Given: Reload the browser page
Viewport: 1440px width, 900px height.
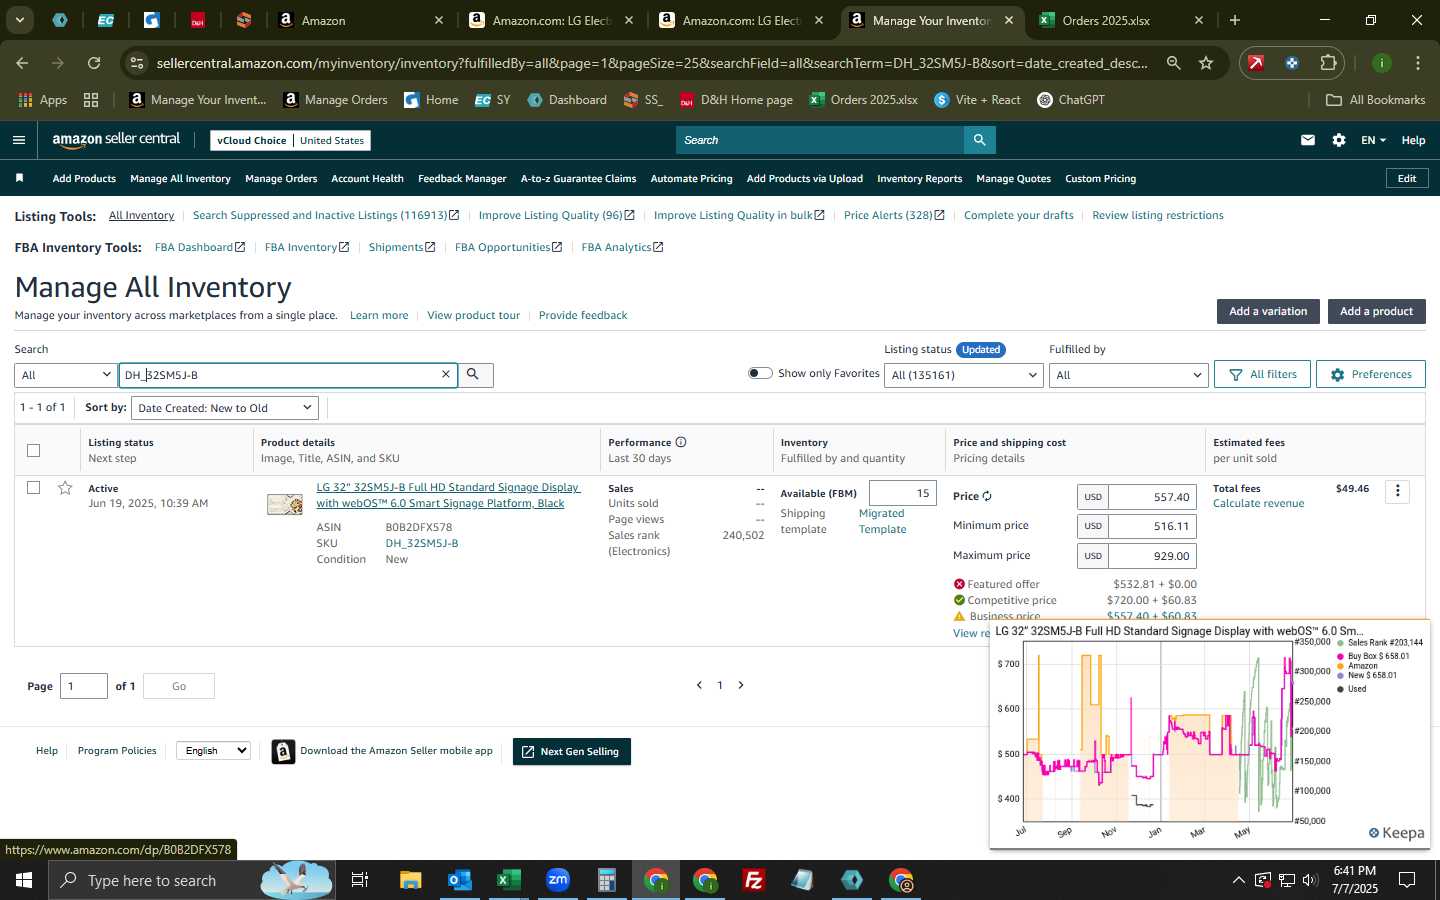Looking at the screenshot, I should click(x=94, y=63).
